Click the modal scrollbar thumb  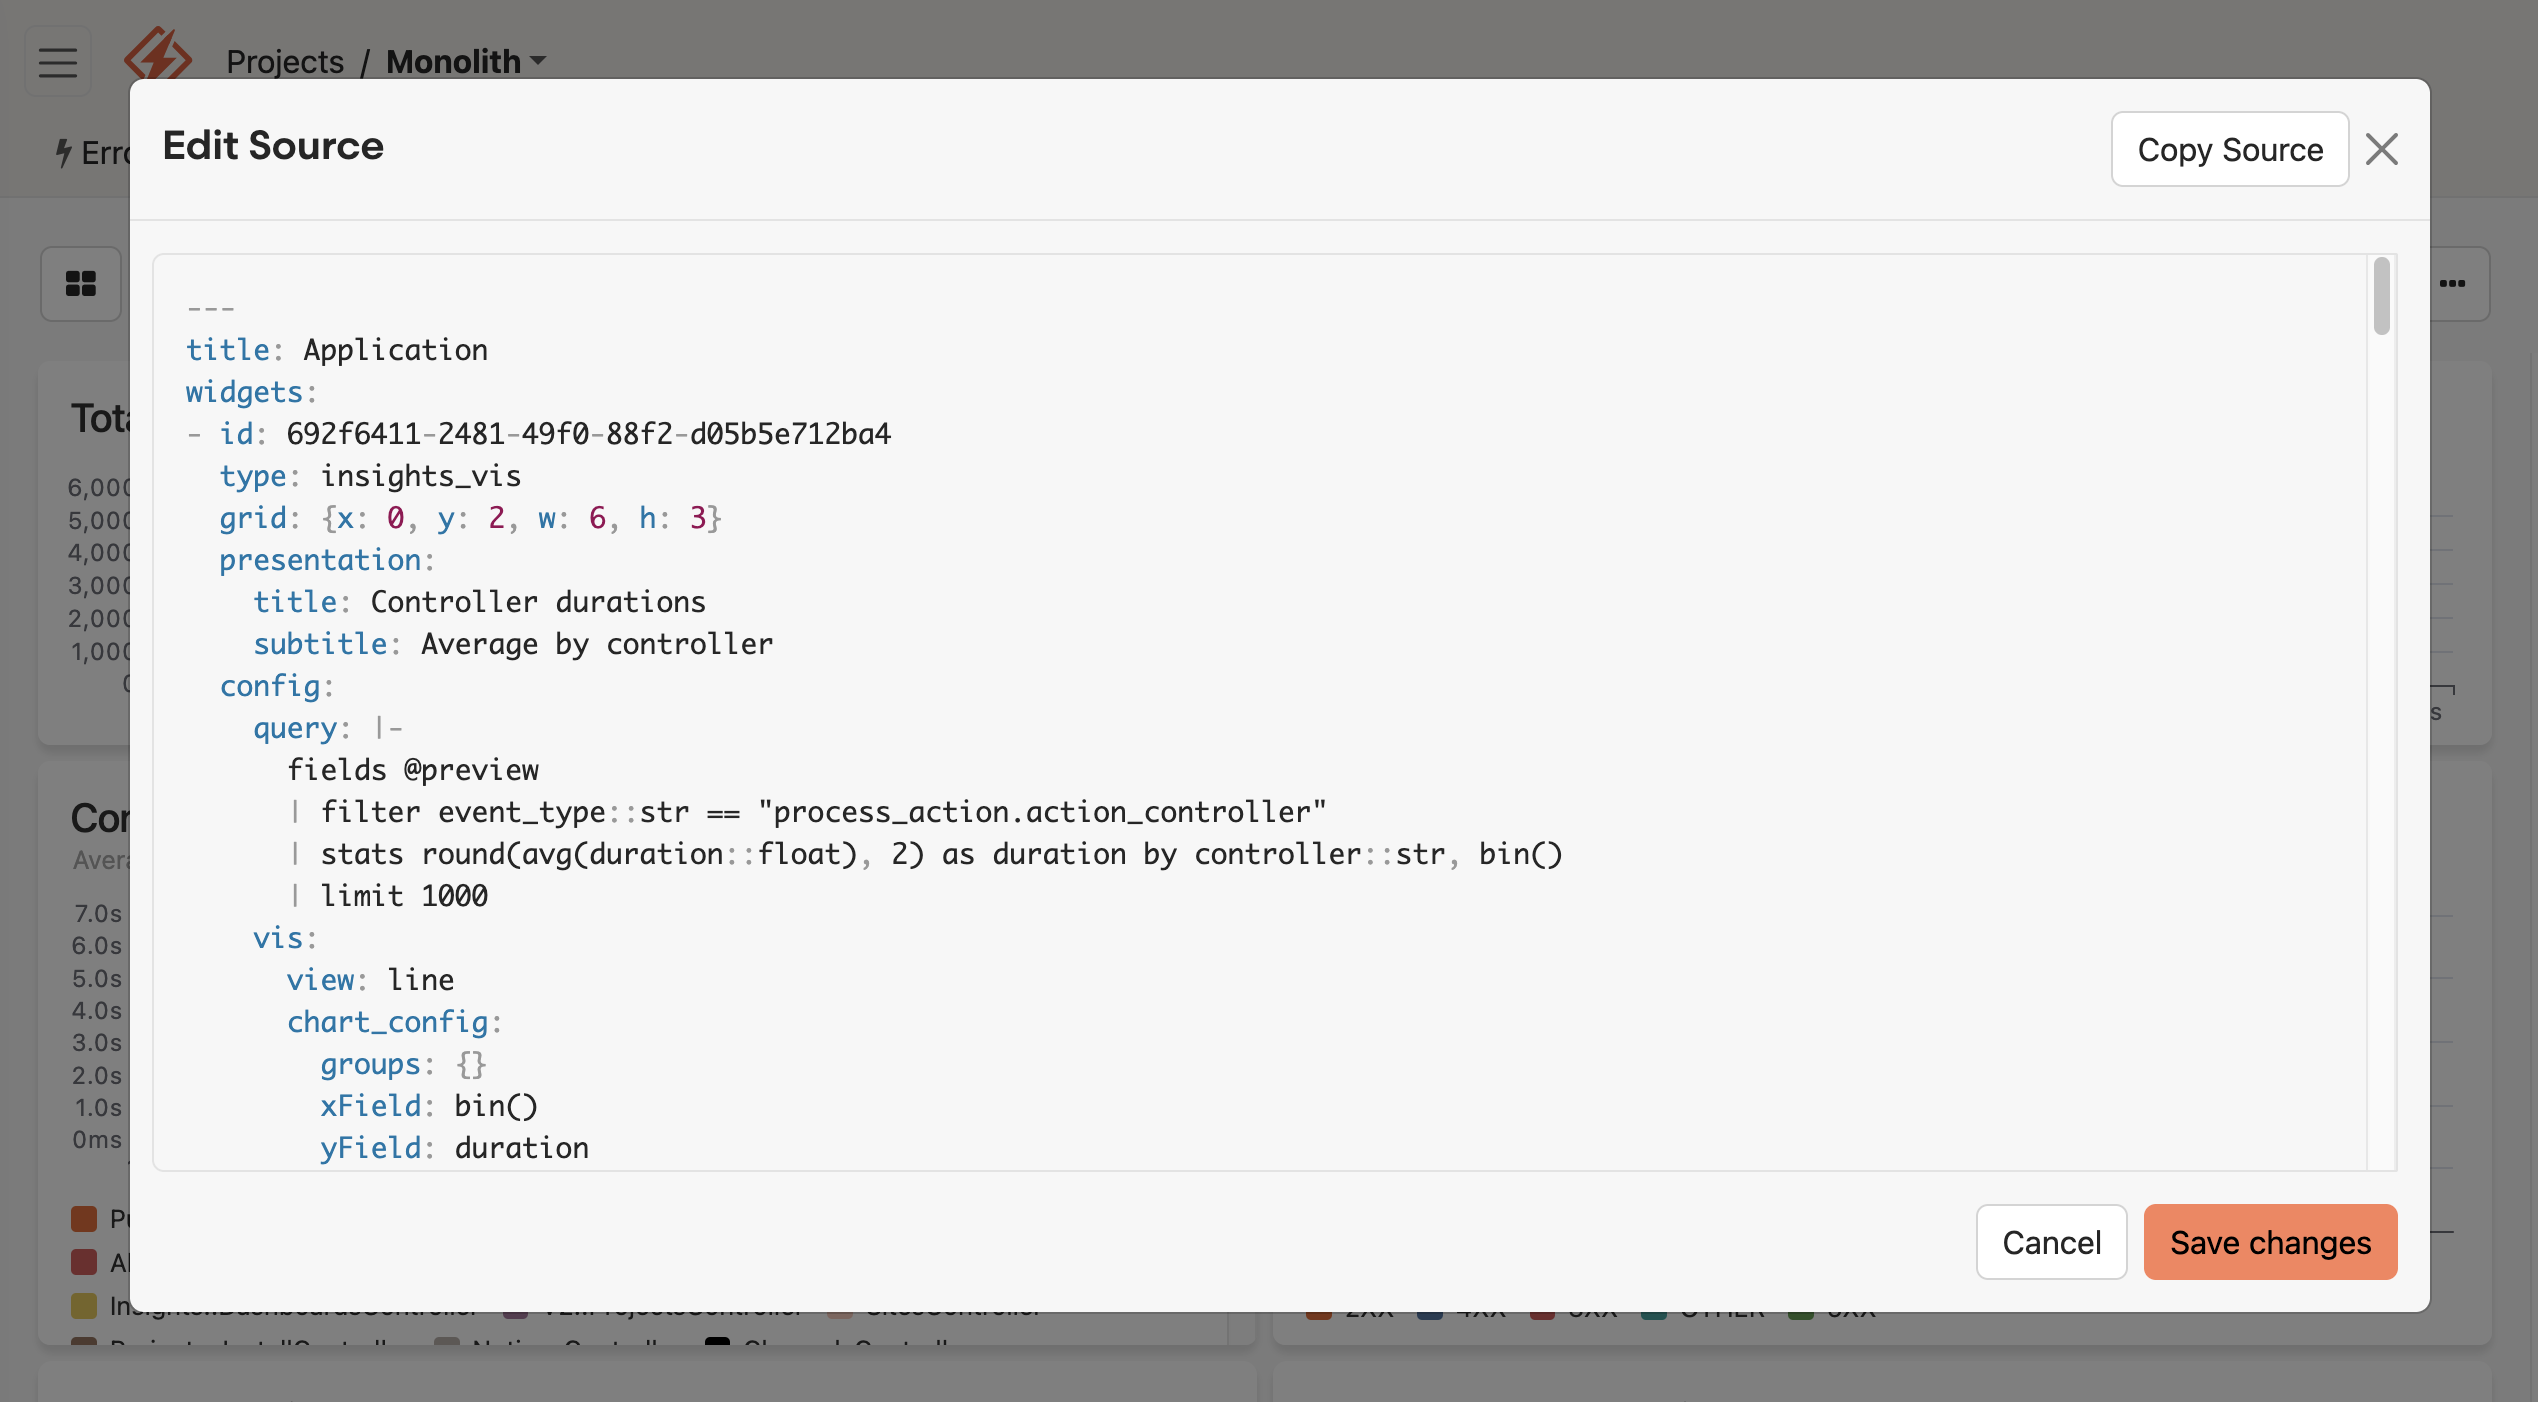[2381, 297]
